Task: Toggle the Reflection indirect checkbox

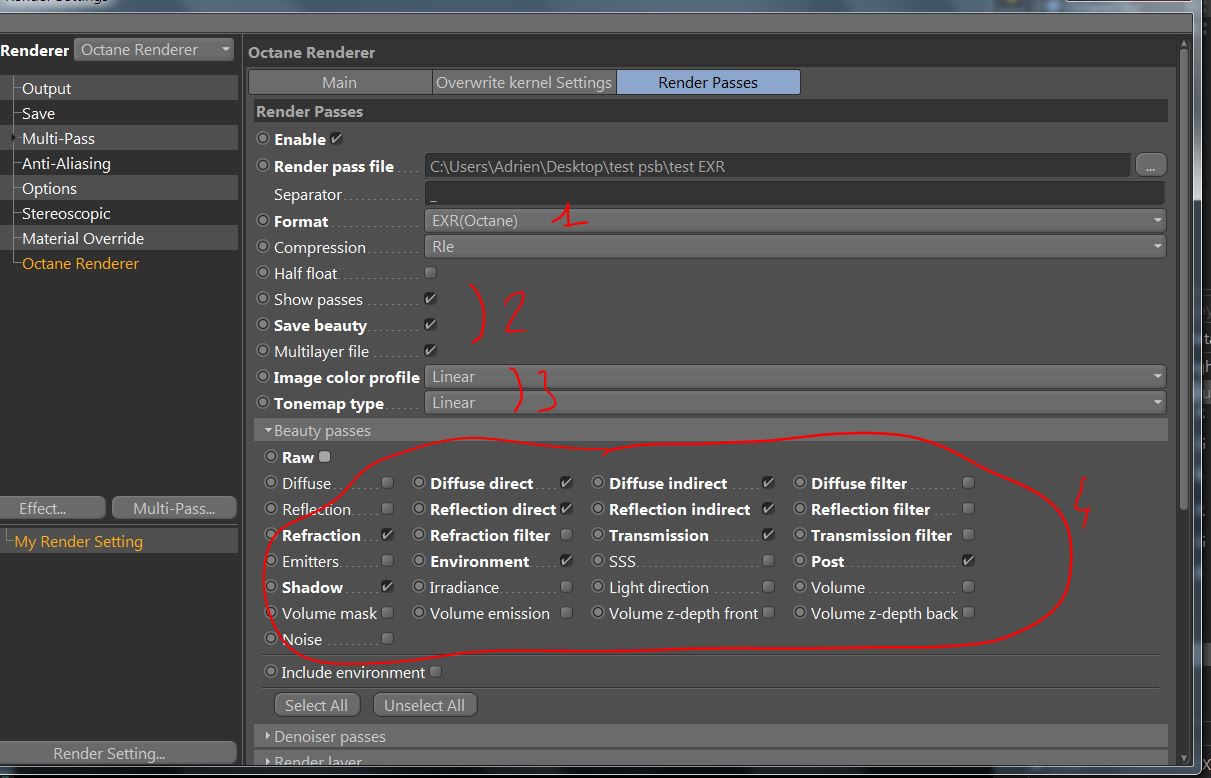Action: (768, 508)
